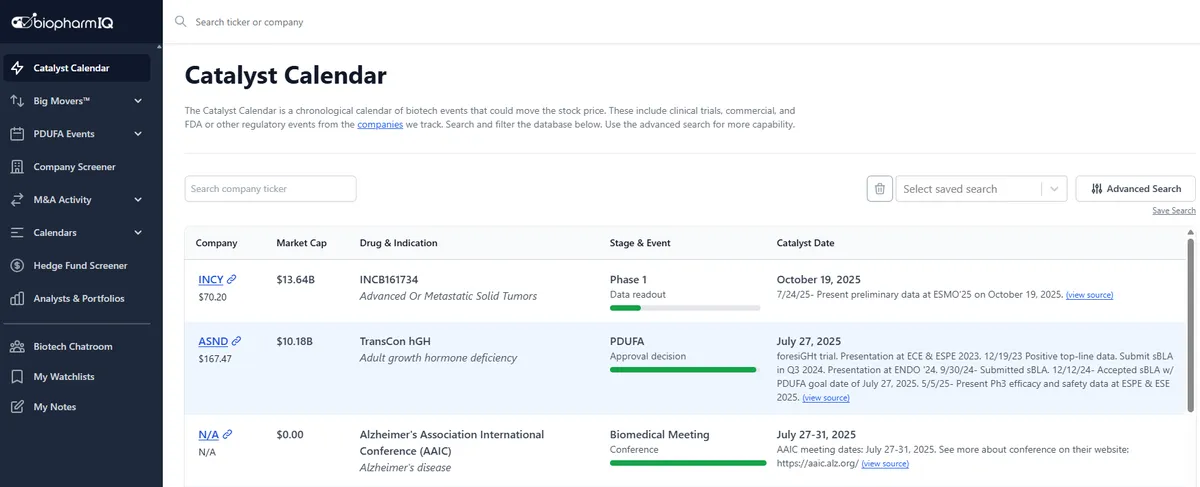The height and width of the screenshot is (487, 1200).
Task: Expand the Big Movers submenu chevron
Action: 138,101
